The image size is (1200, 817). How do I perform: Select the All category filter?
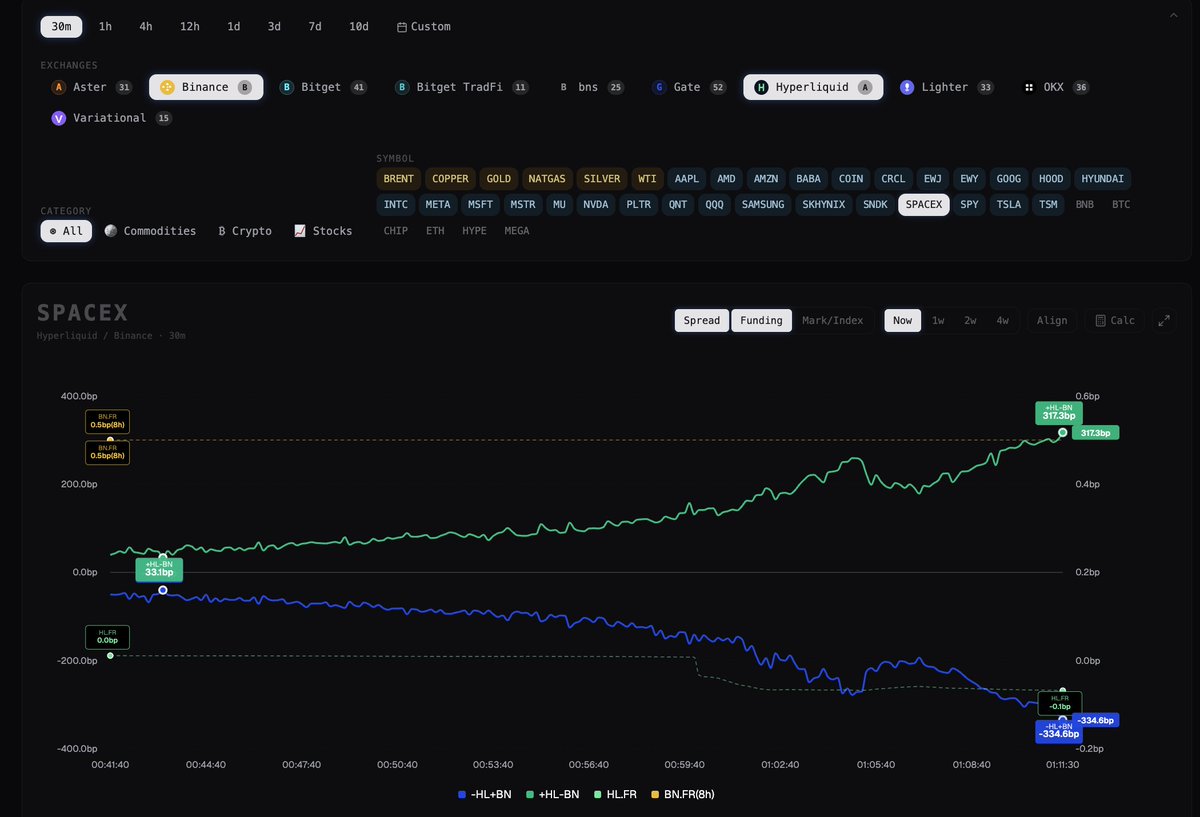pyautogui.click(x=66, y=230)
